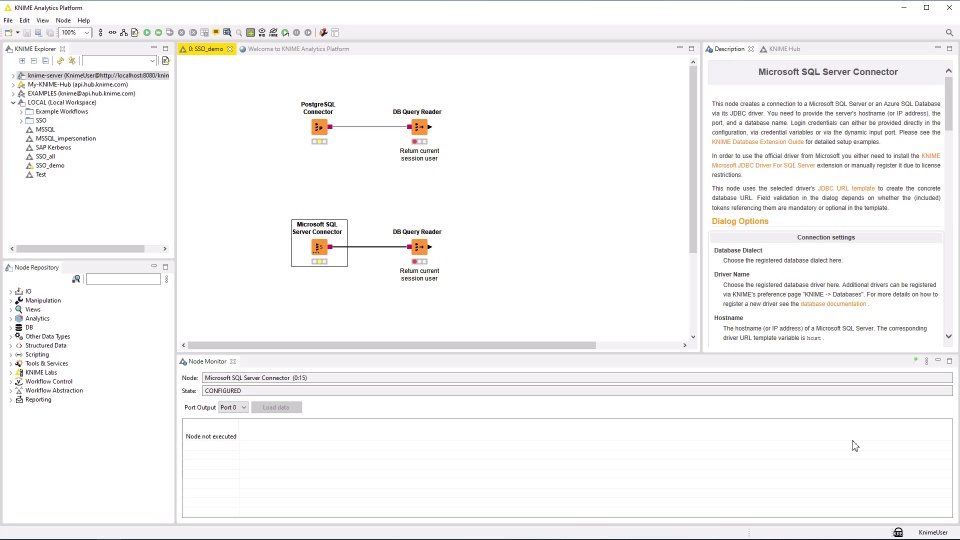Click the Node Repository fuzzy search icon
The height and width of the screenshot is (540, 960).
[76, 279]
